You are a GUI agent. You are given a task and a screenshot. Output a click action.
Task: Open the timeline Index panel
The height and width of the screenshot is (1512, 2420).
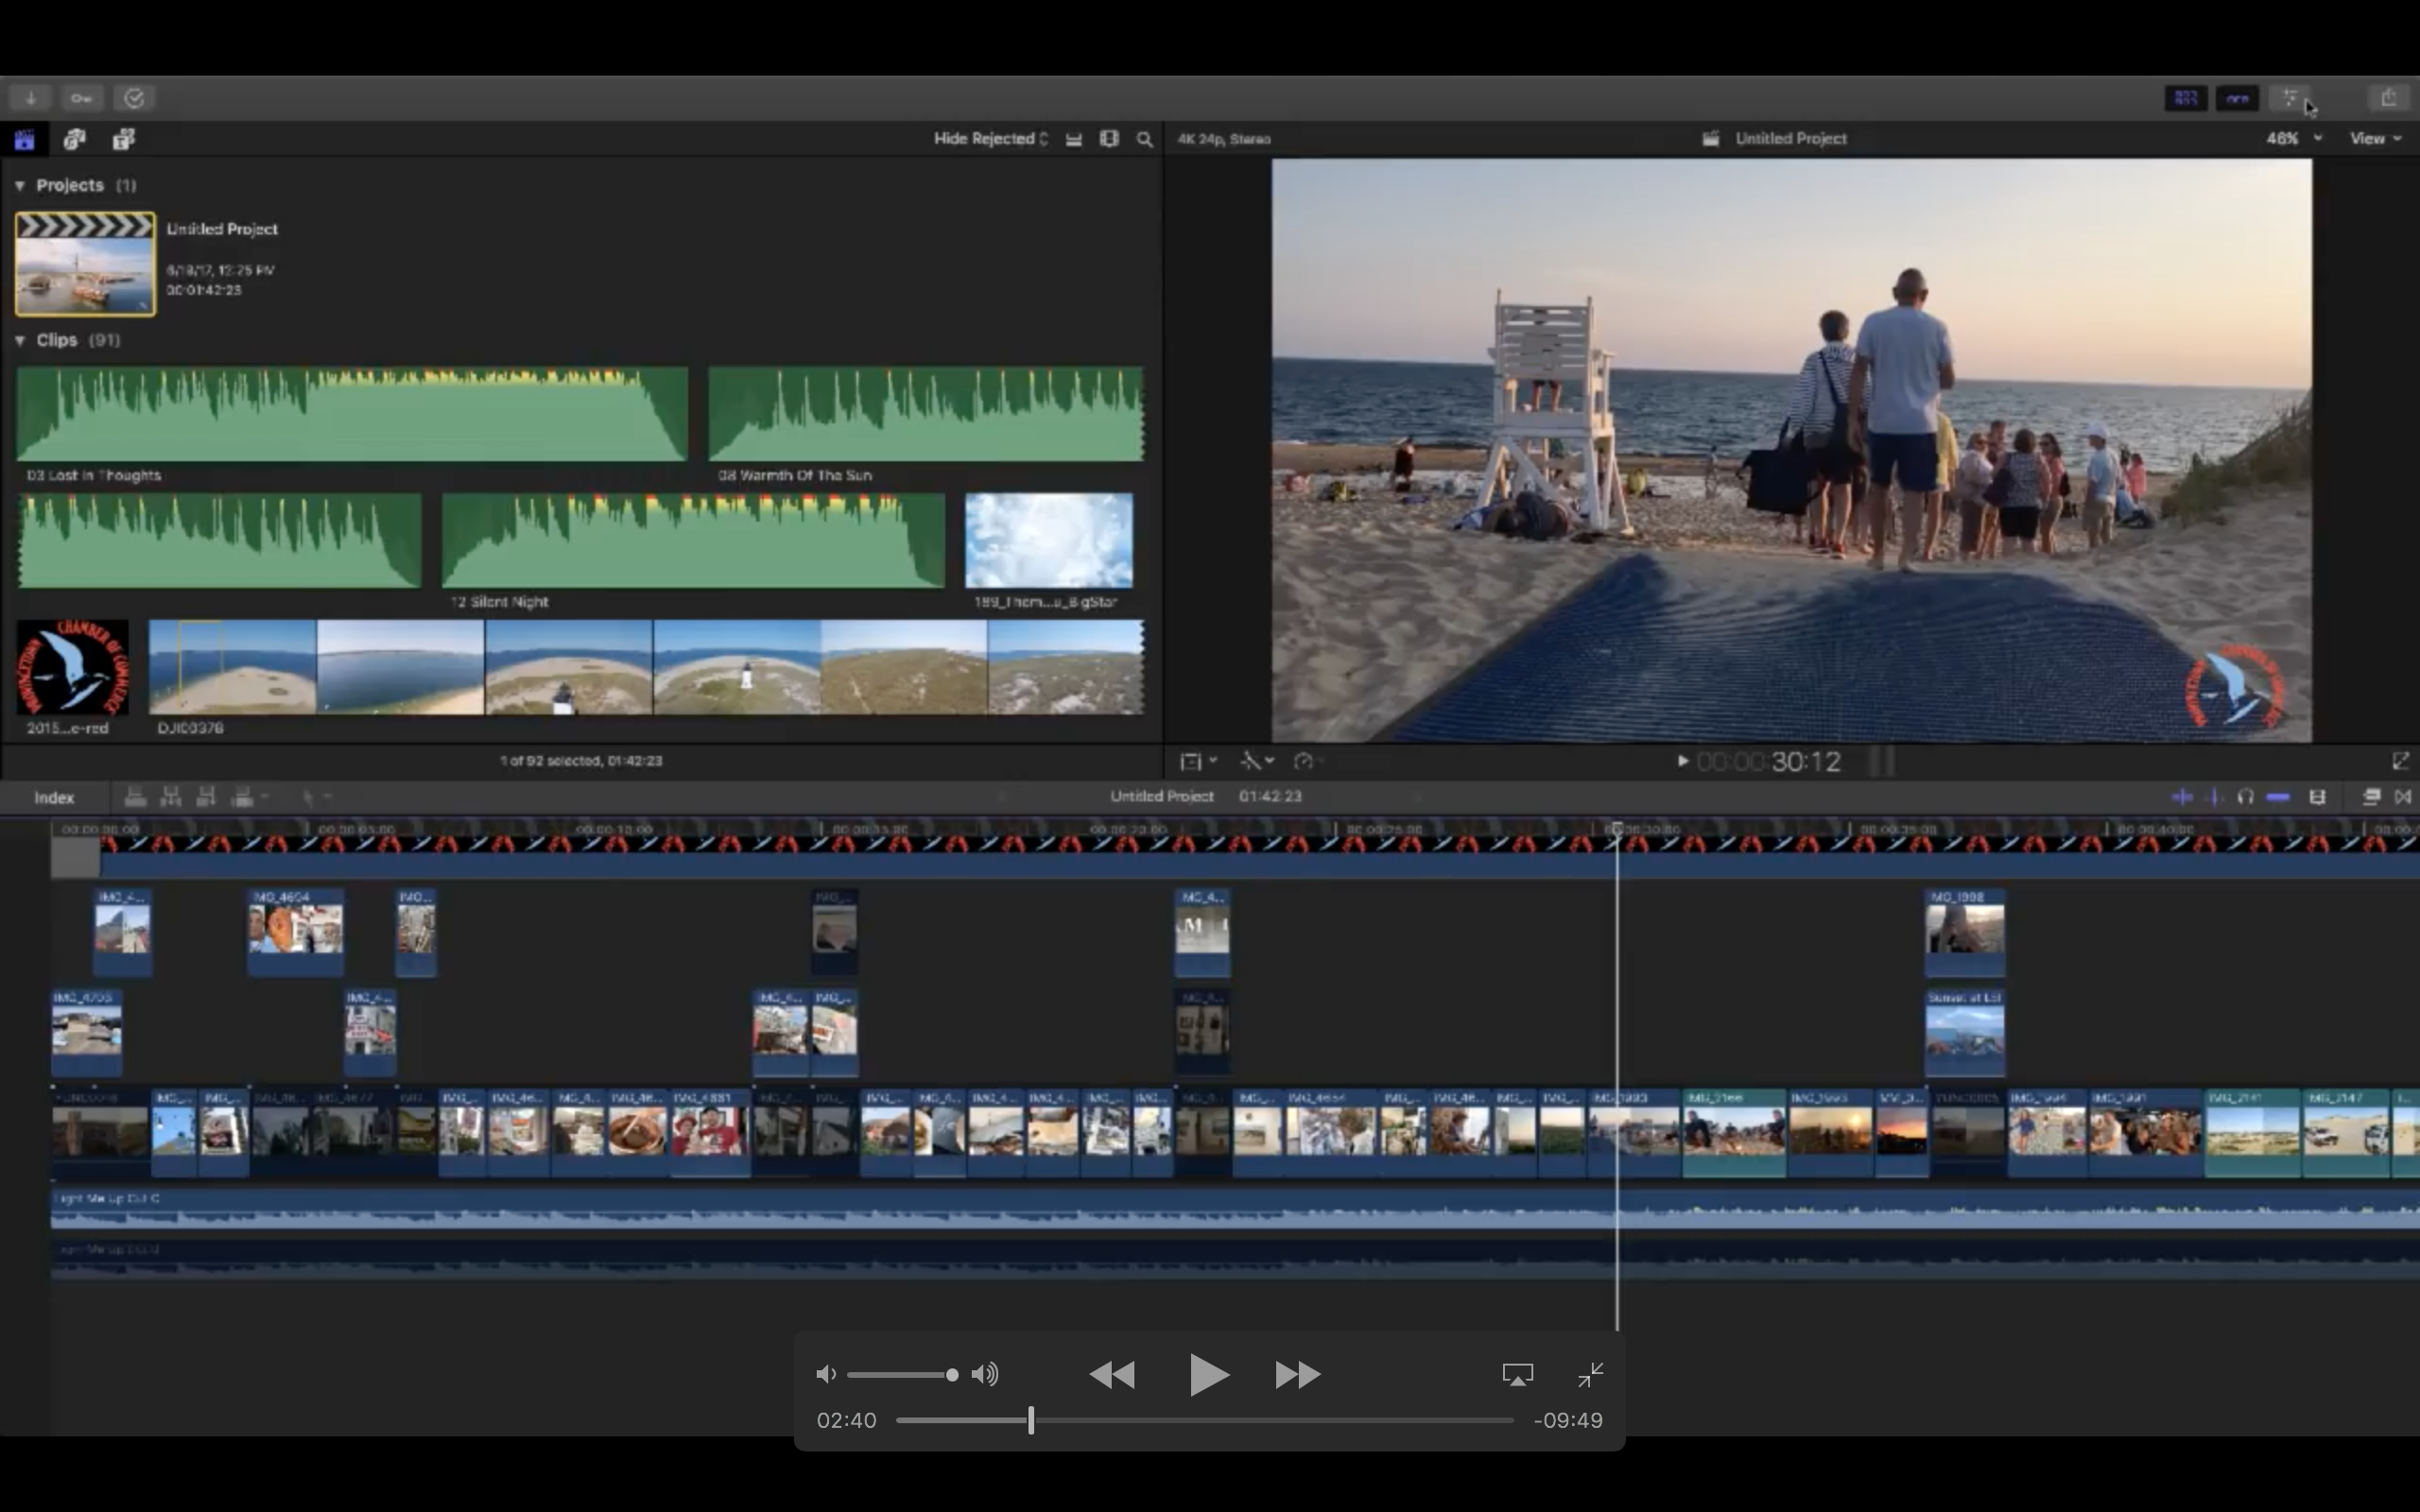pyautogui.click(x=54, y=798)
